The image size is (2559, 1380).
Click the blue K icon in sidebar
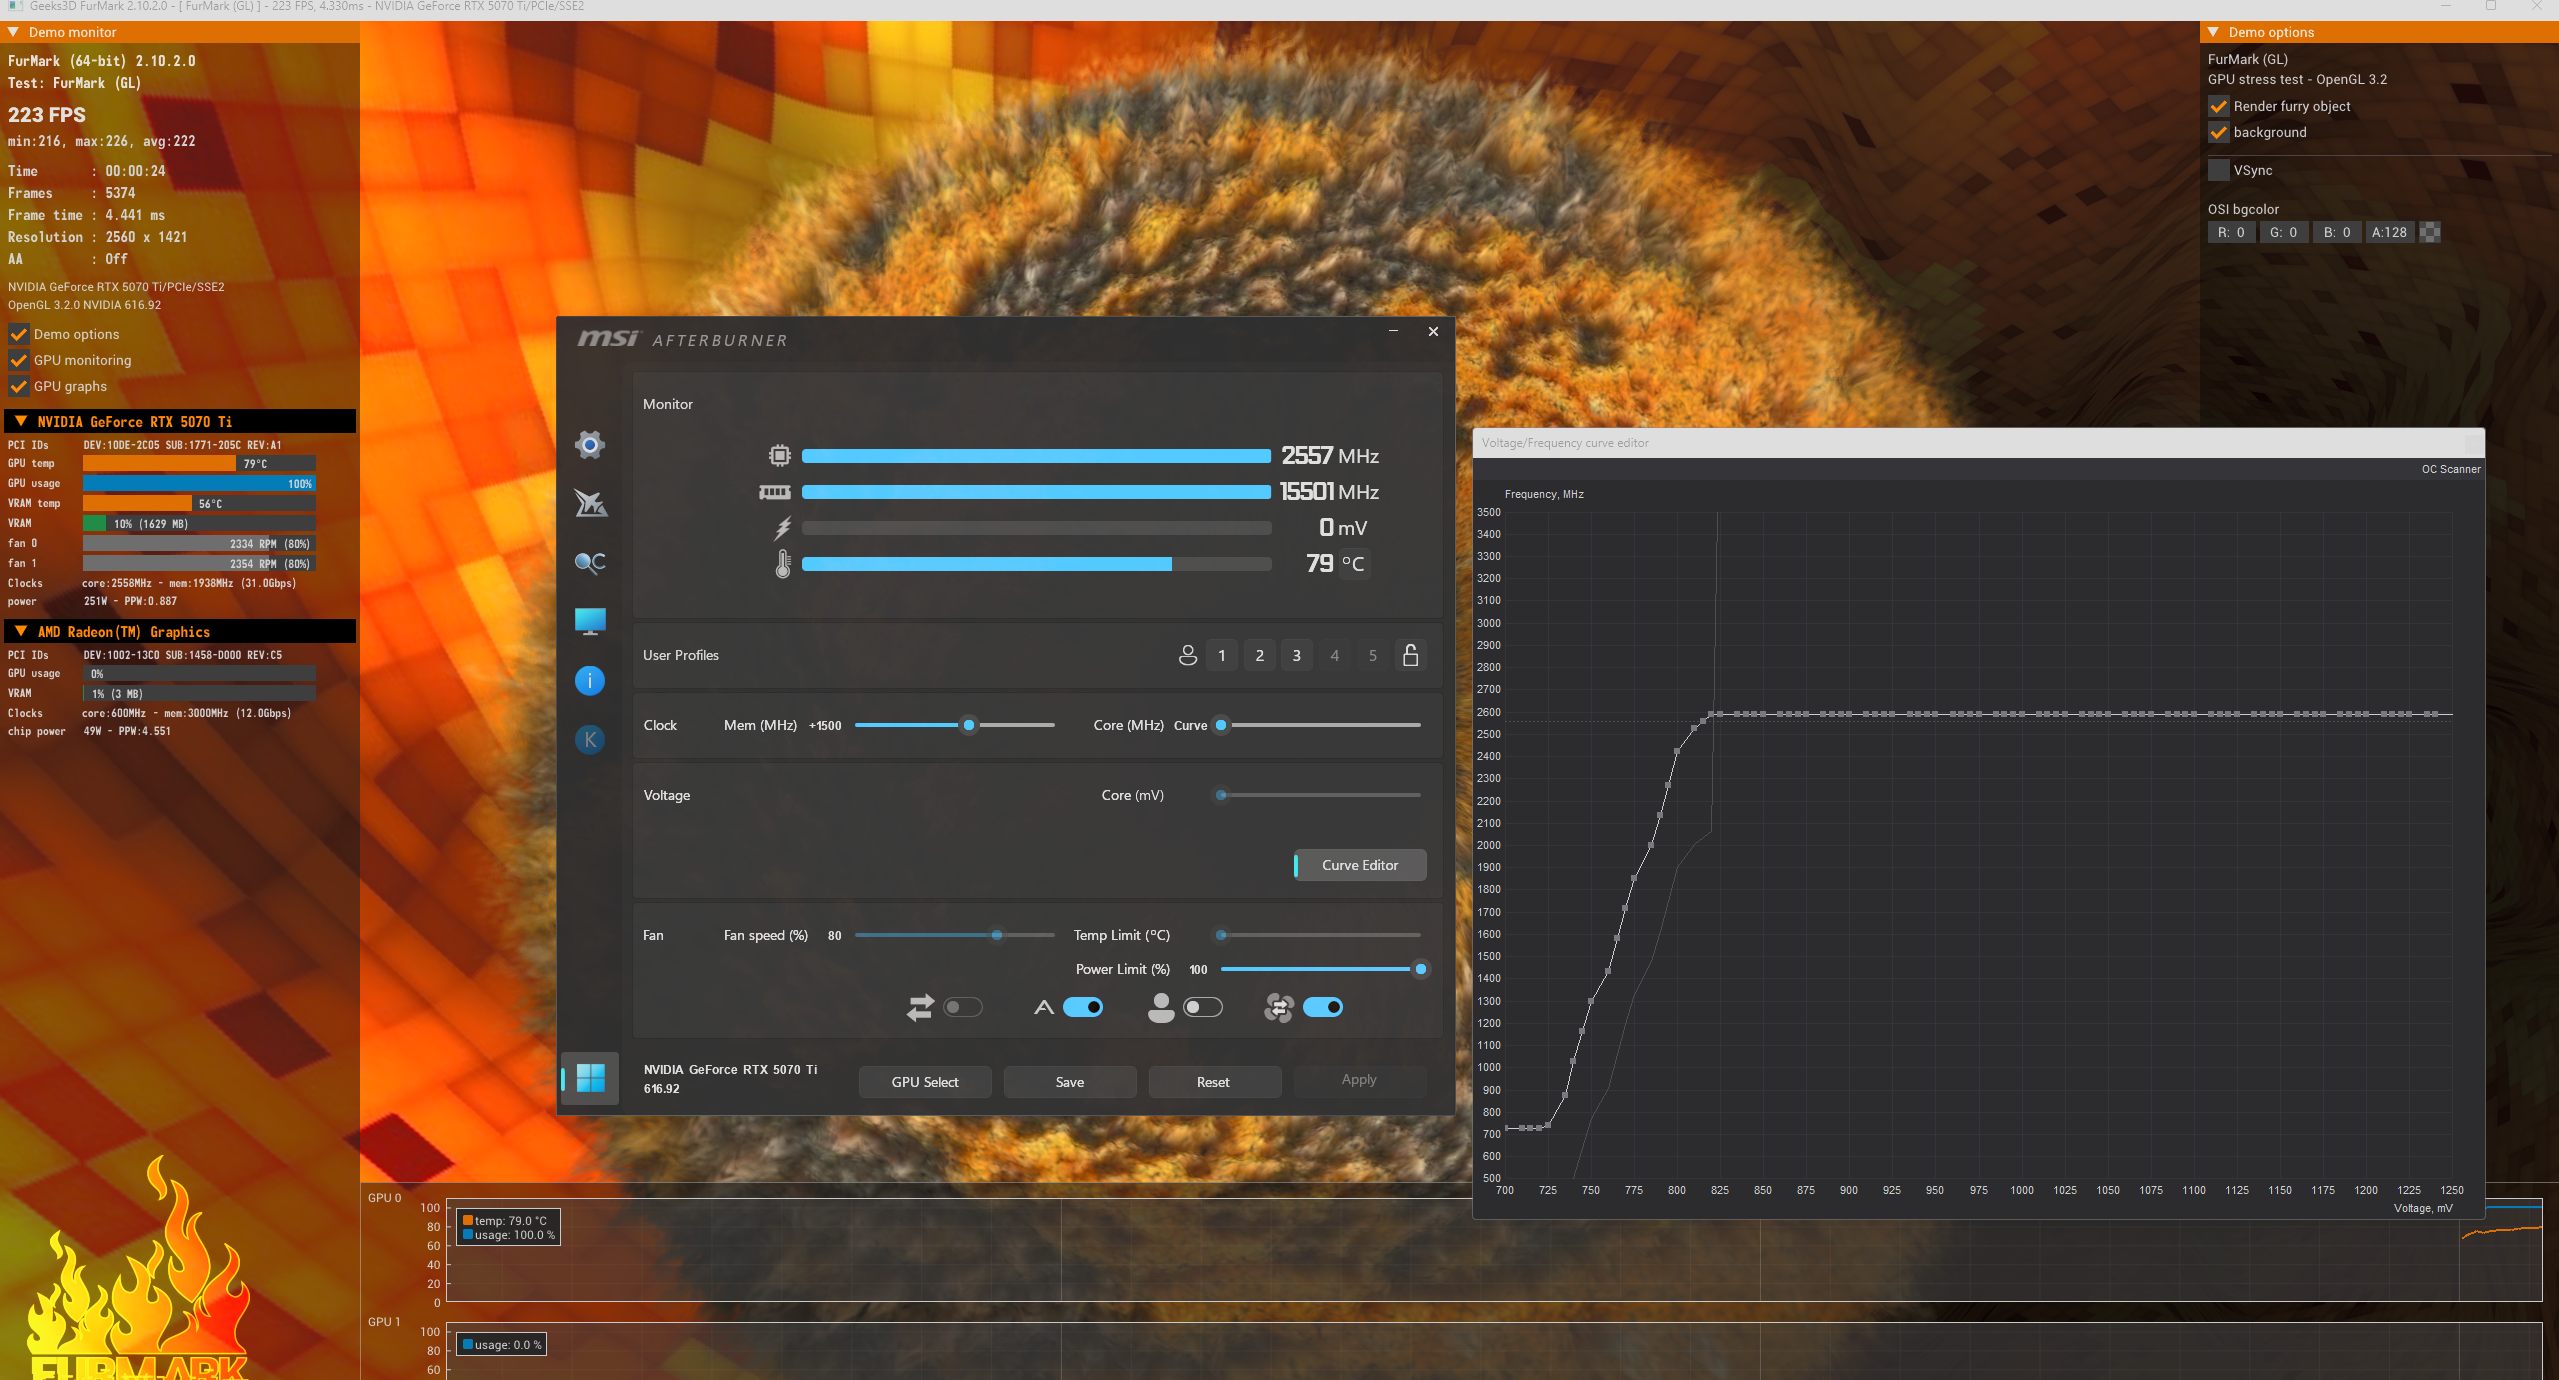tap(590, 740)
